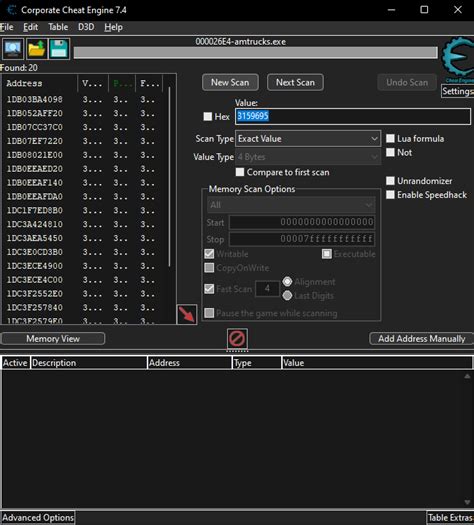Open the Edit menu

(30, 27)
